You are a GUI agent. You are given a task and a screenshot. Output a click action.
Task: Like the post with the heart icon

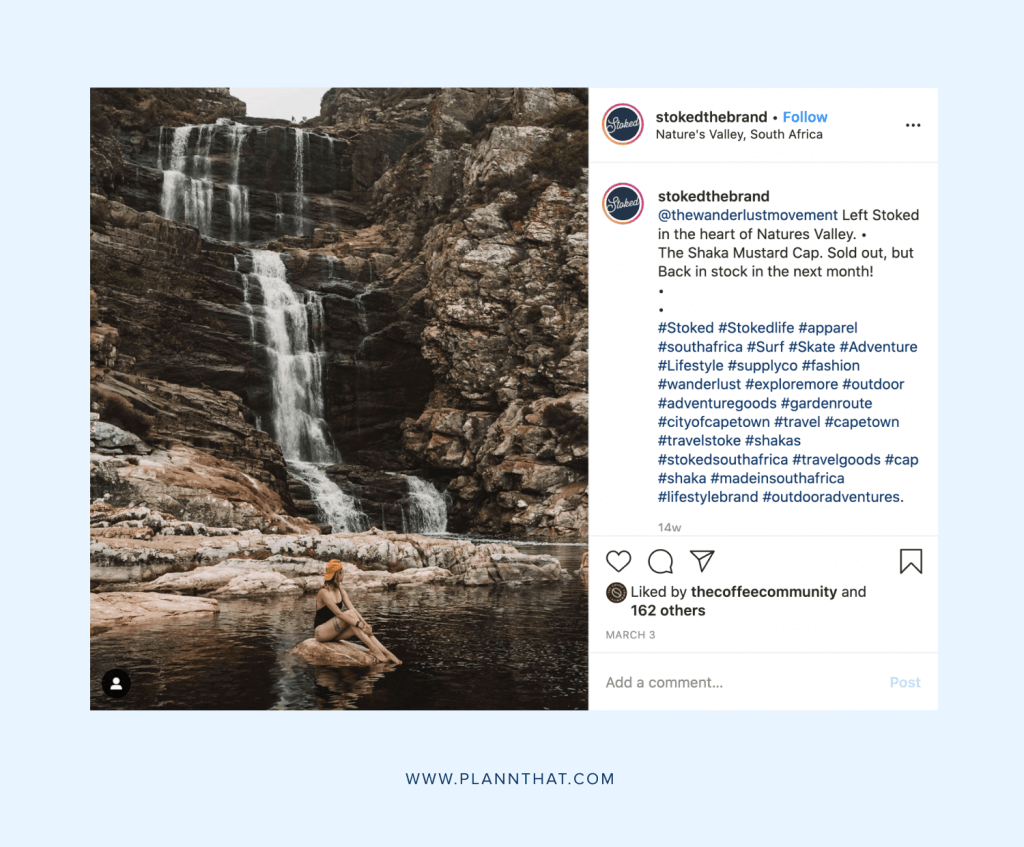coord(618,561)
